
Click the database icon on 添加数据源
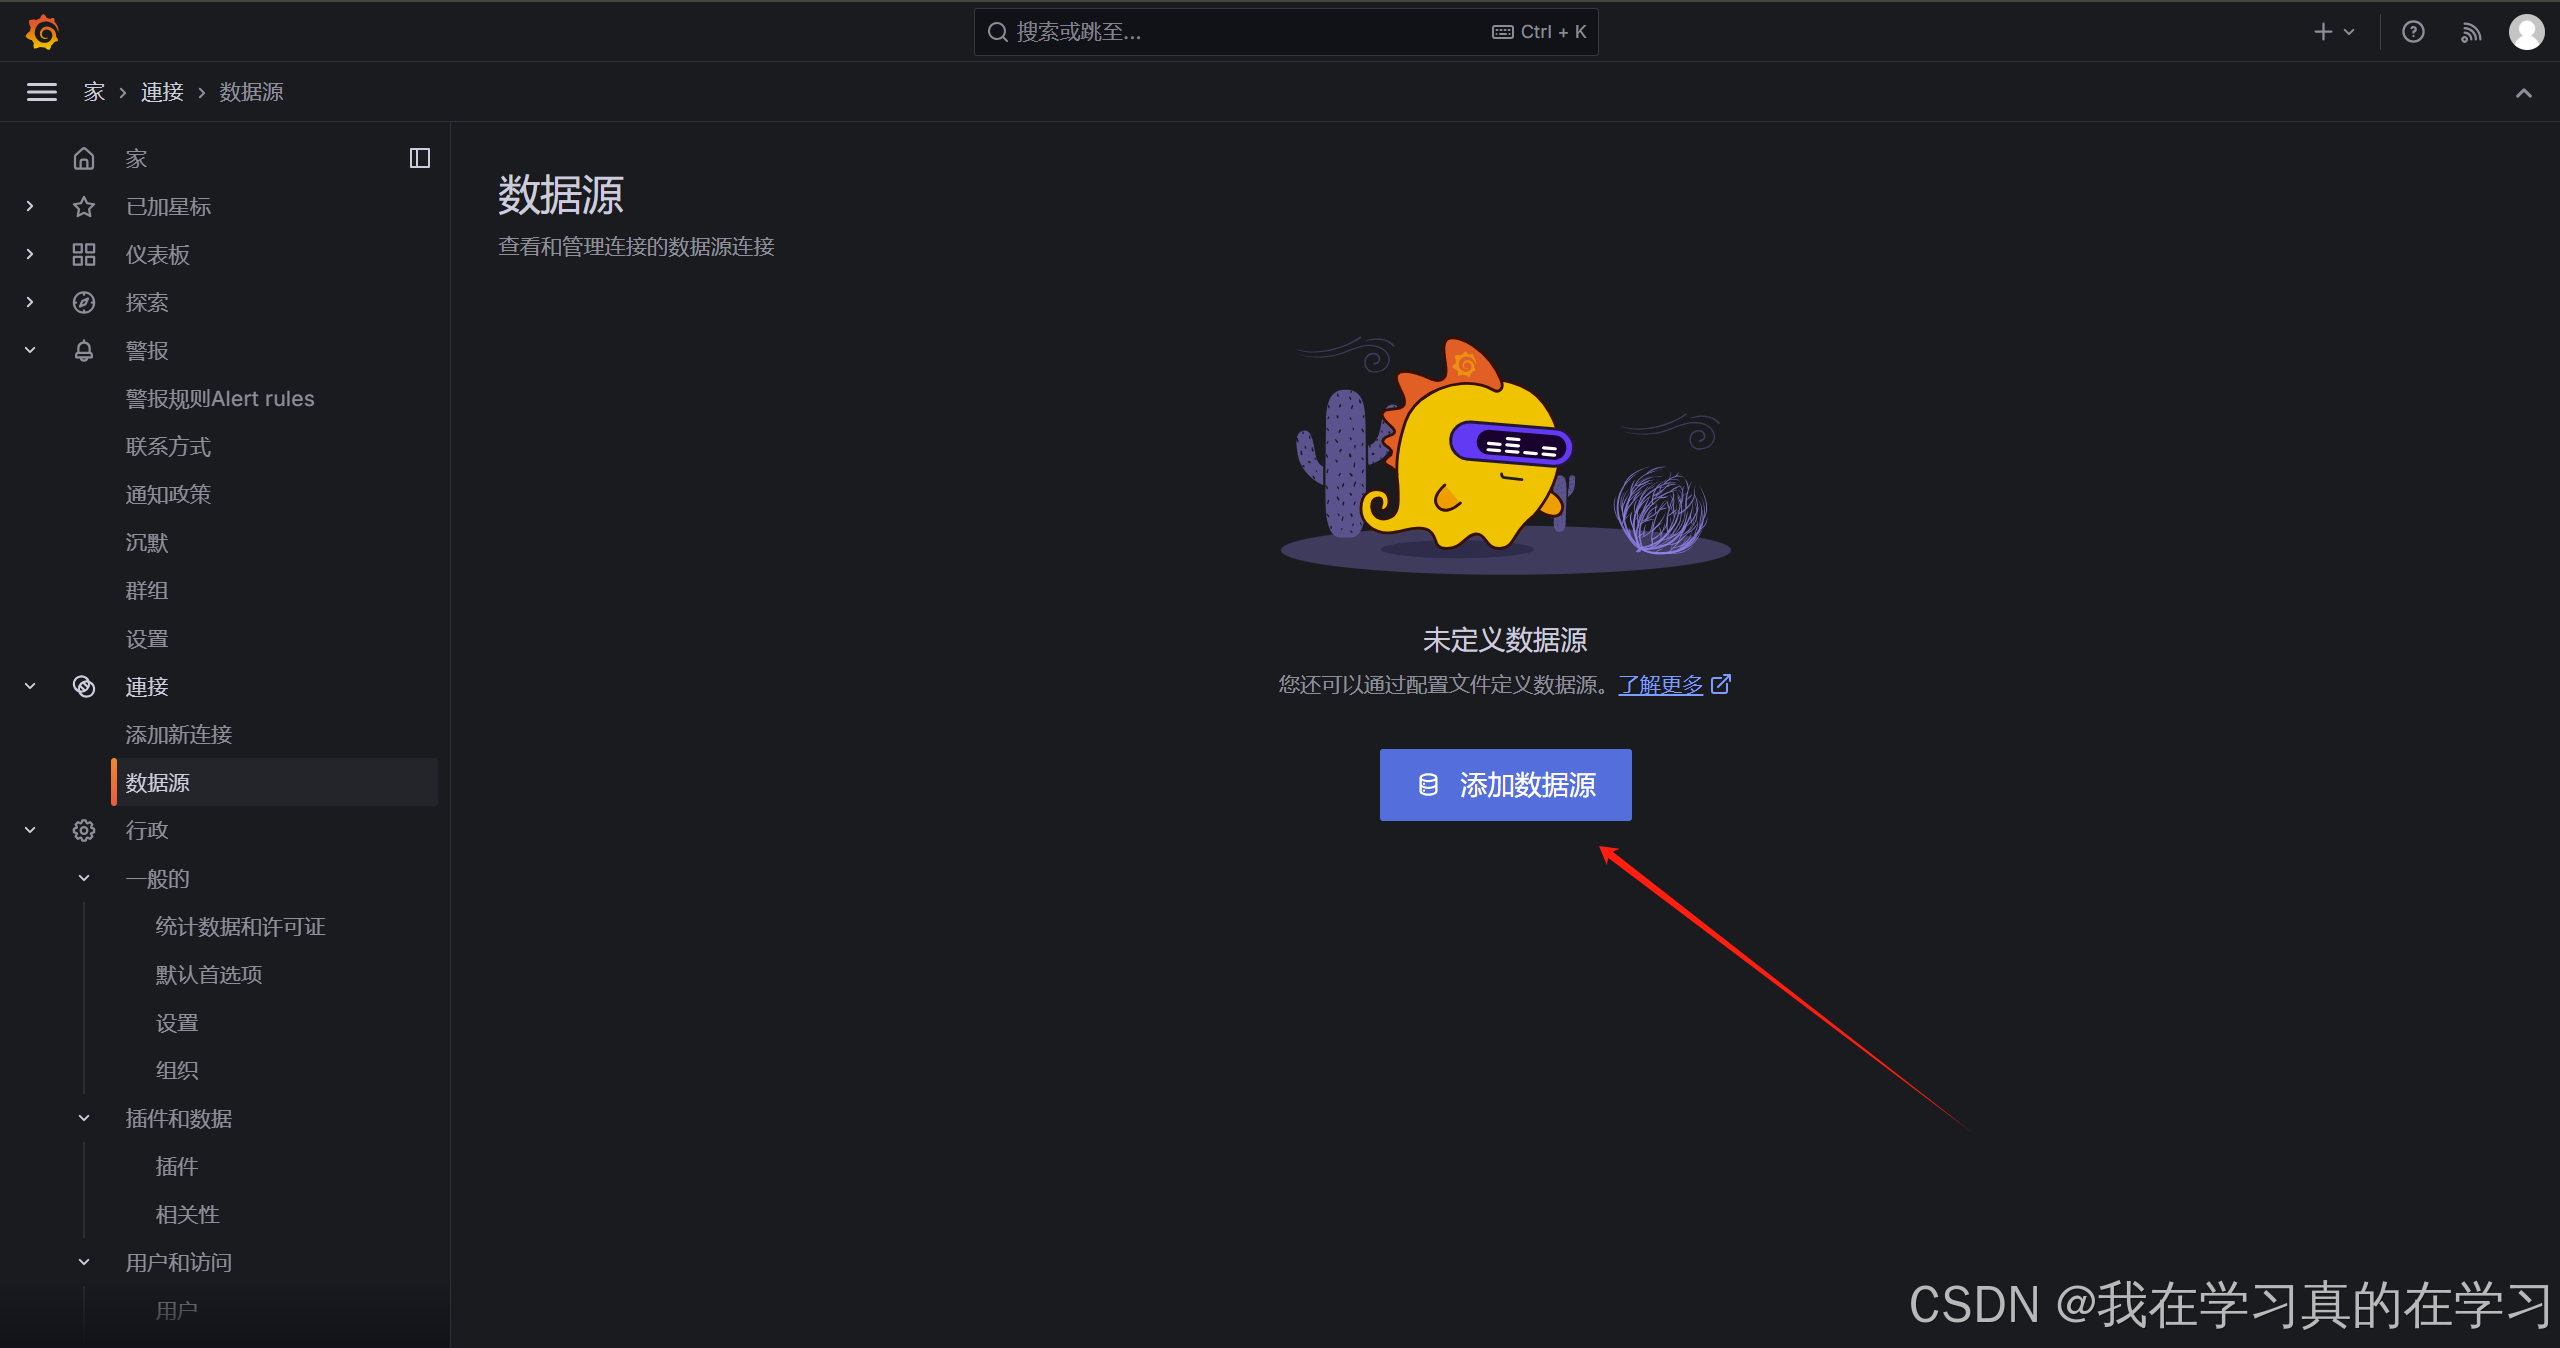(1428, 785)
